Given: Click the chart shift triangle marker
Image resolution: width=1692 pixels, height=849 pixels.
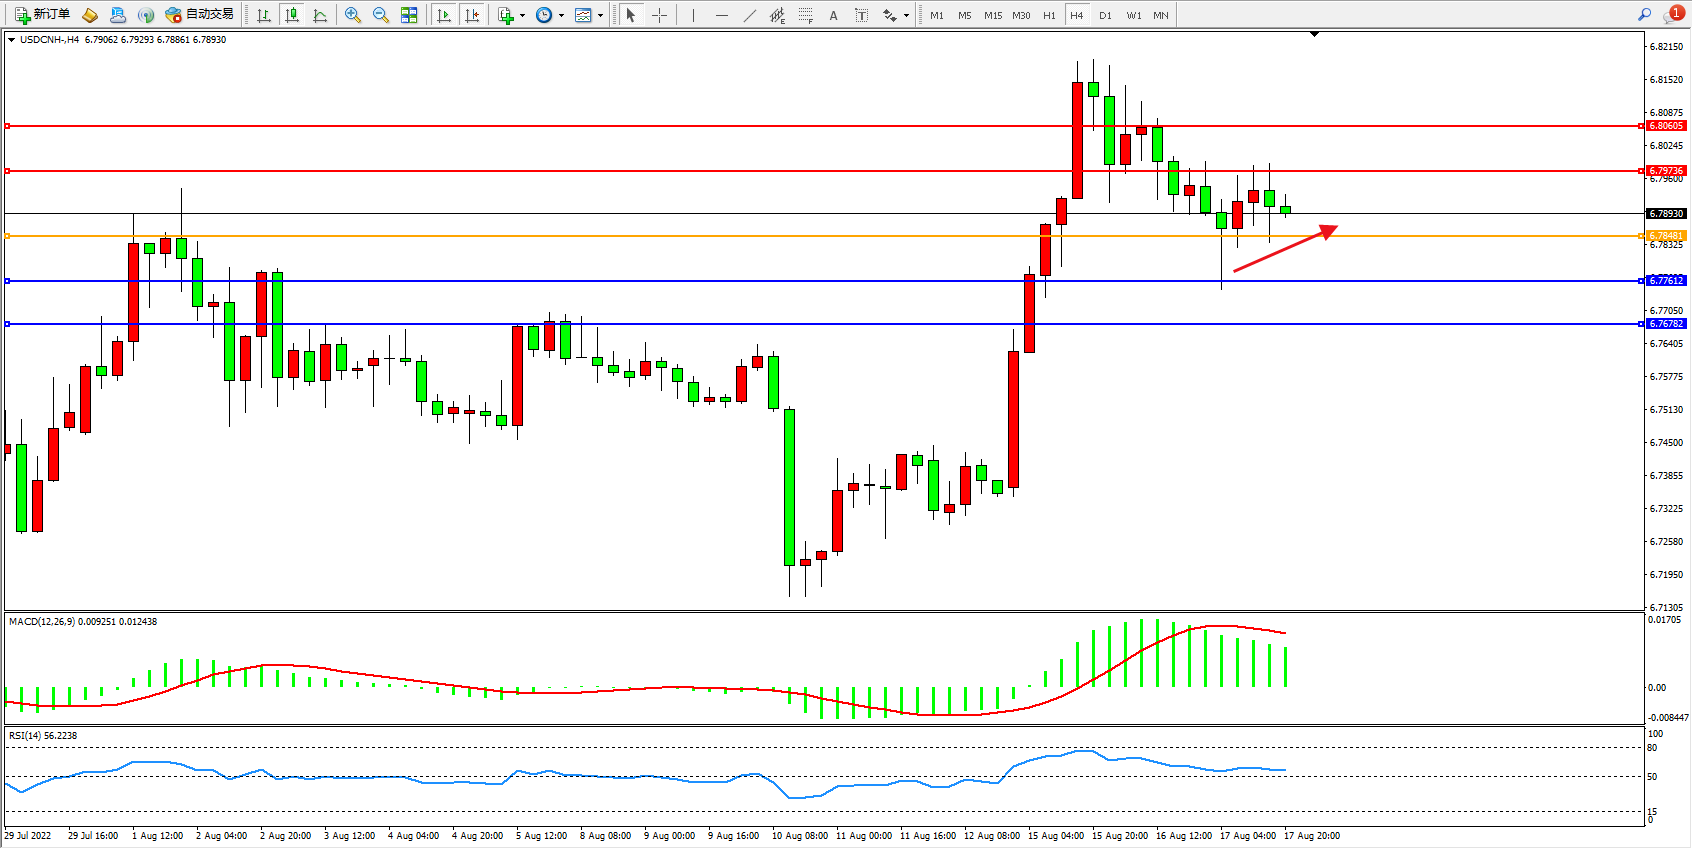Looking at the screenshot, I should click(1315, 34).
